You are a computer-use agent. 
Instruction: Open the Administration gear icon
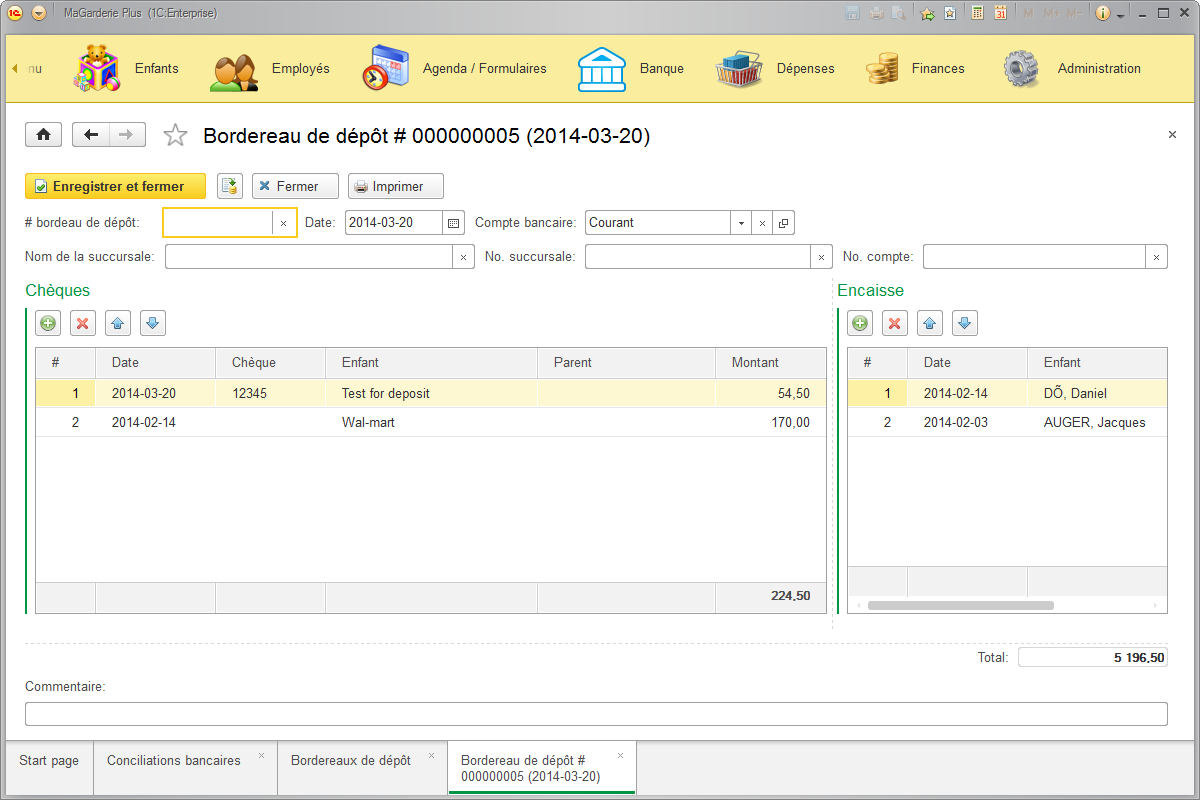point(1021,68)
